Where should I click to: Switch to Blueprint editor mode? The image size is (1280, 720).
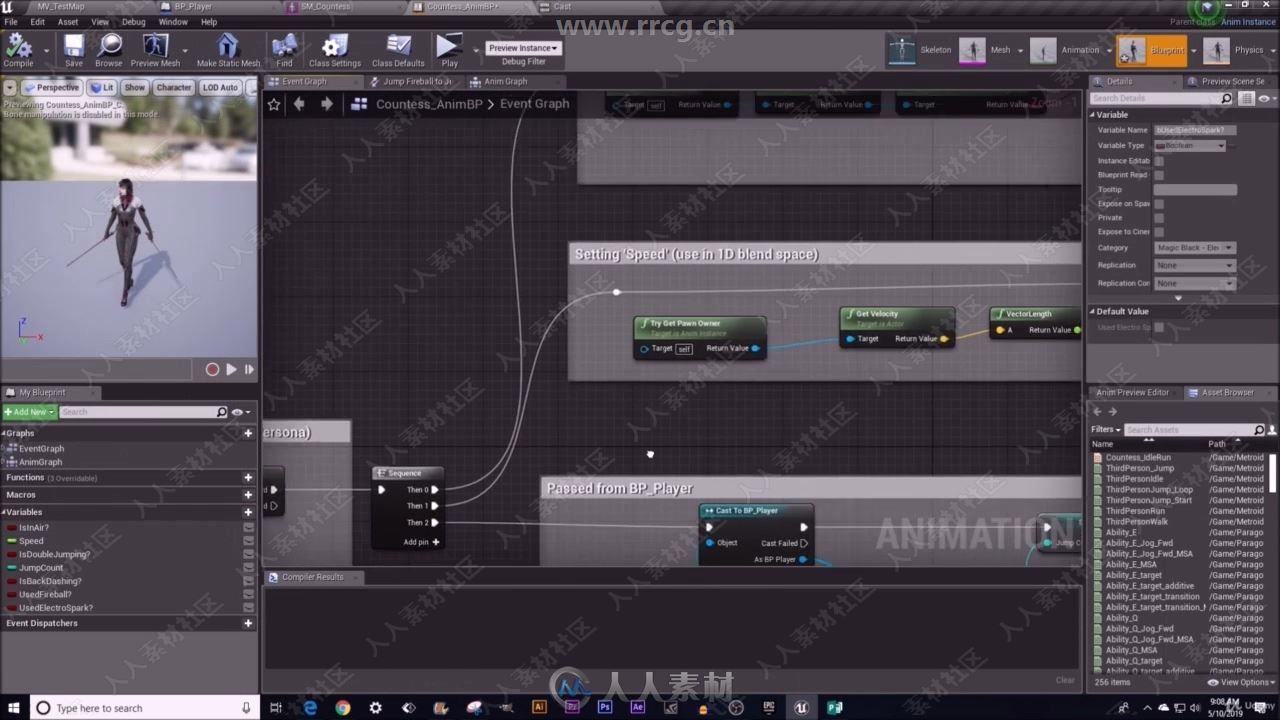click(x=1151, y=50)
